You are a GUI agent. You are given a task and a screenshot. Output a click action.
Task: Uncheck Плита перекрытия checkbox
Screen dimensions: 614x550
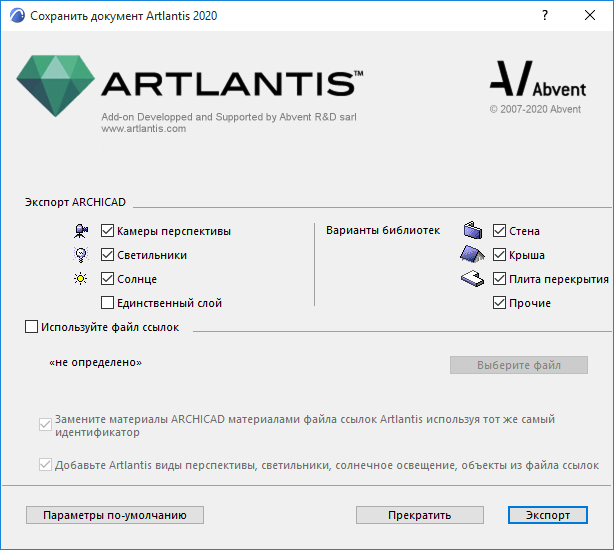[499, 279]
